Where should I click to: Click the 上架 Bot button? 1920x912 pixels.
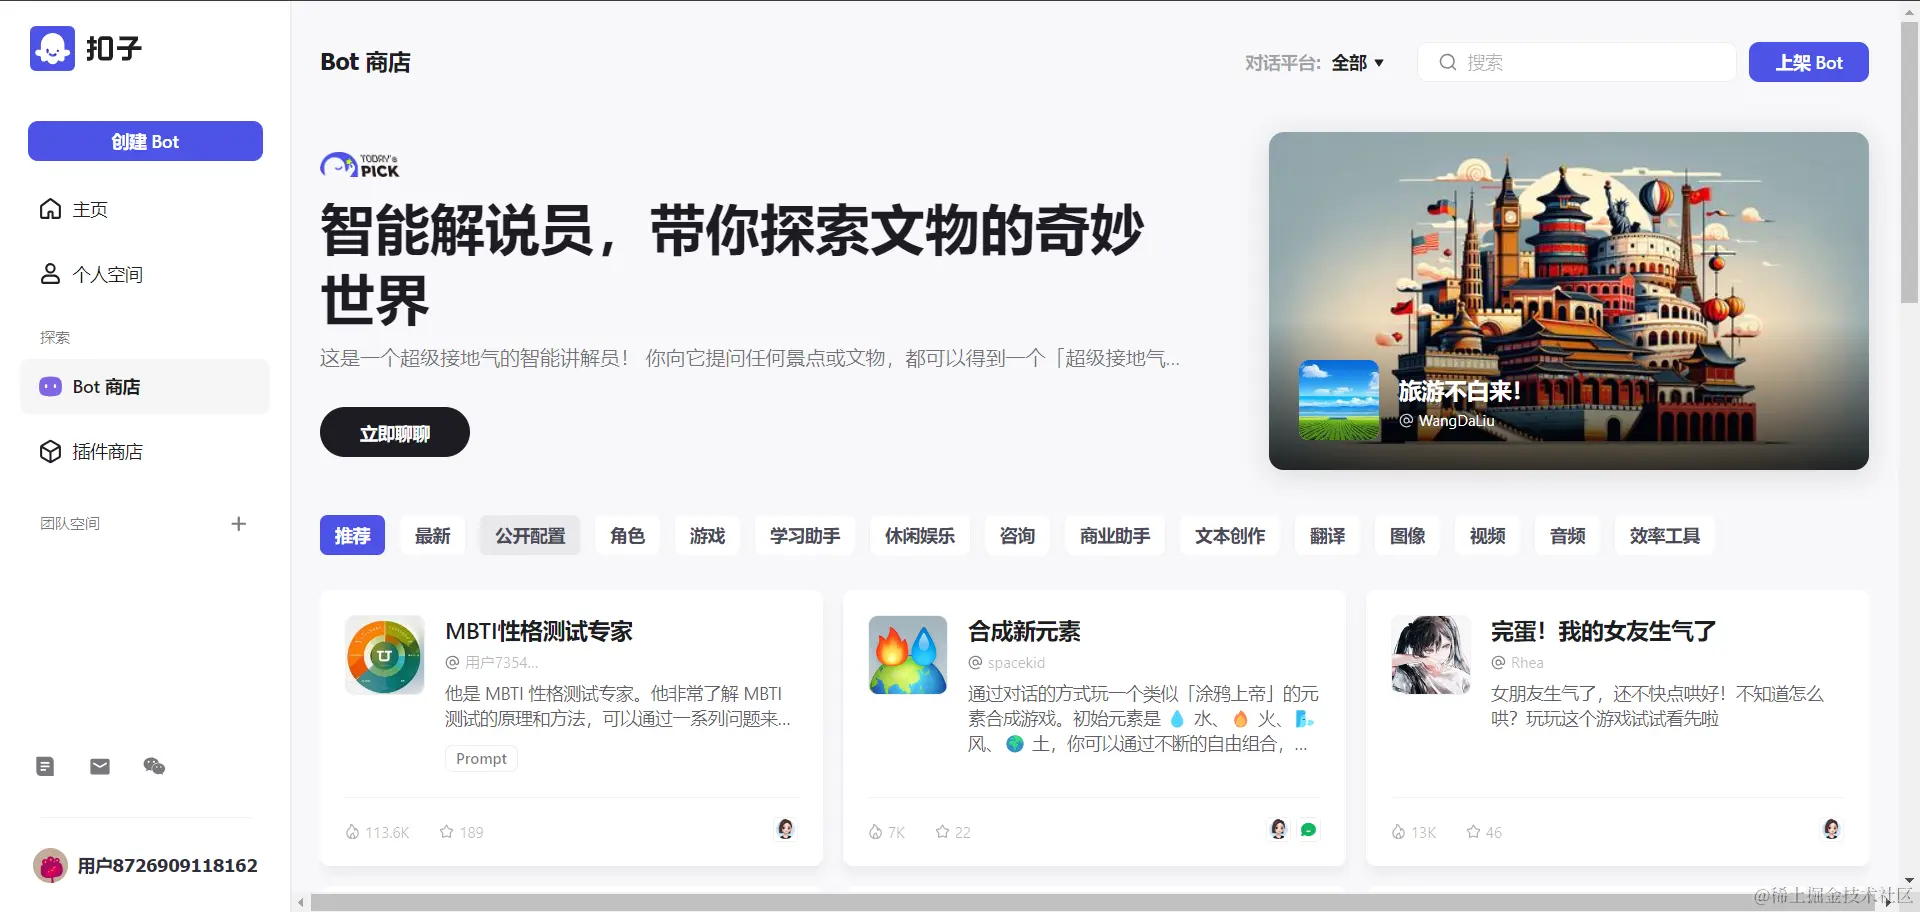[1809, 62]
